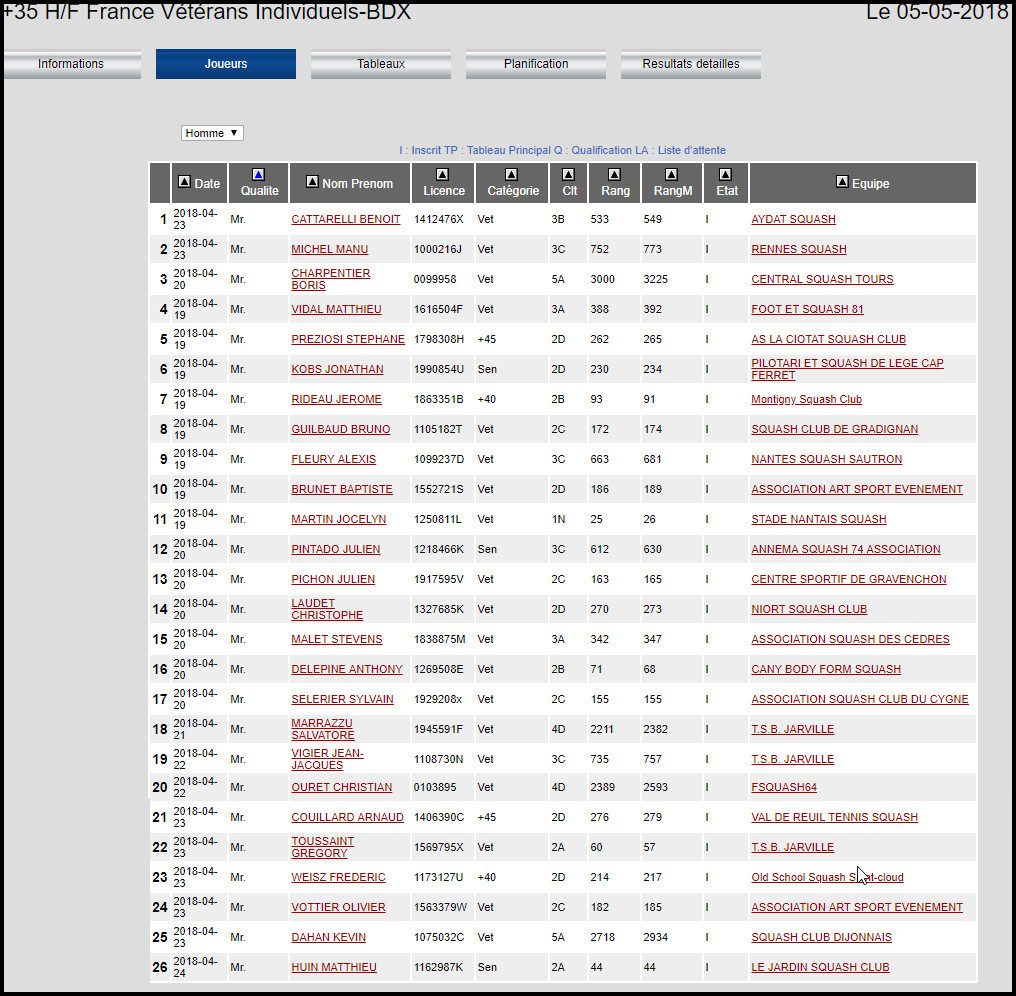Screen dimensions: 1016x996
Task: Click the Equipe column sort icon
Action: tap(842, 182)
